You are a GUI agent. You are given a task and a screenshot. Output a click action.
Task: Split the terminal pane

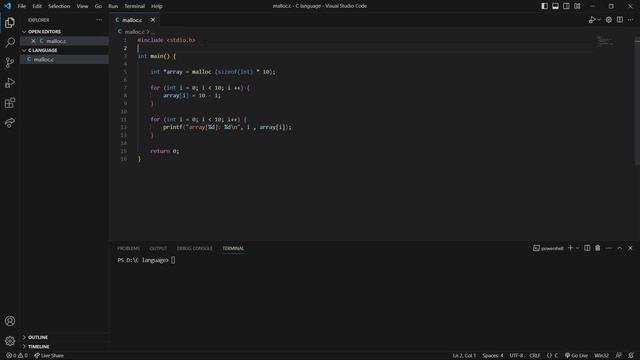pyautogui.click(x=587, y=248)
